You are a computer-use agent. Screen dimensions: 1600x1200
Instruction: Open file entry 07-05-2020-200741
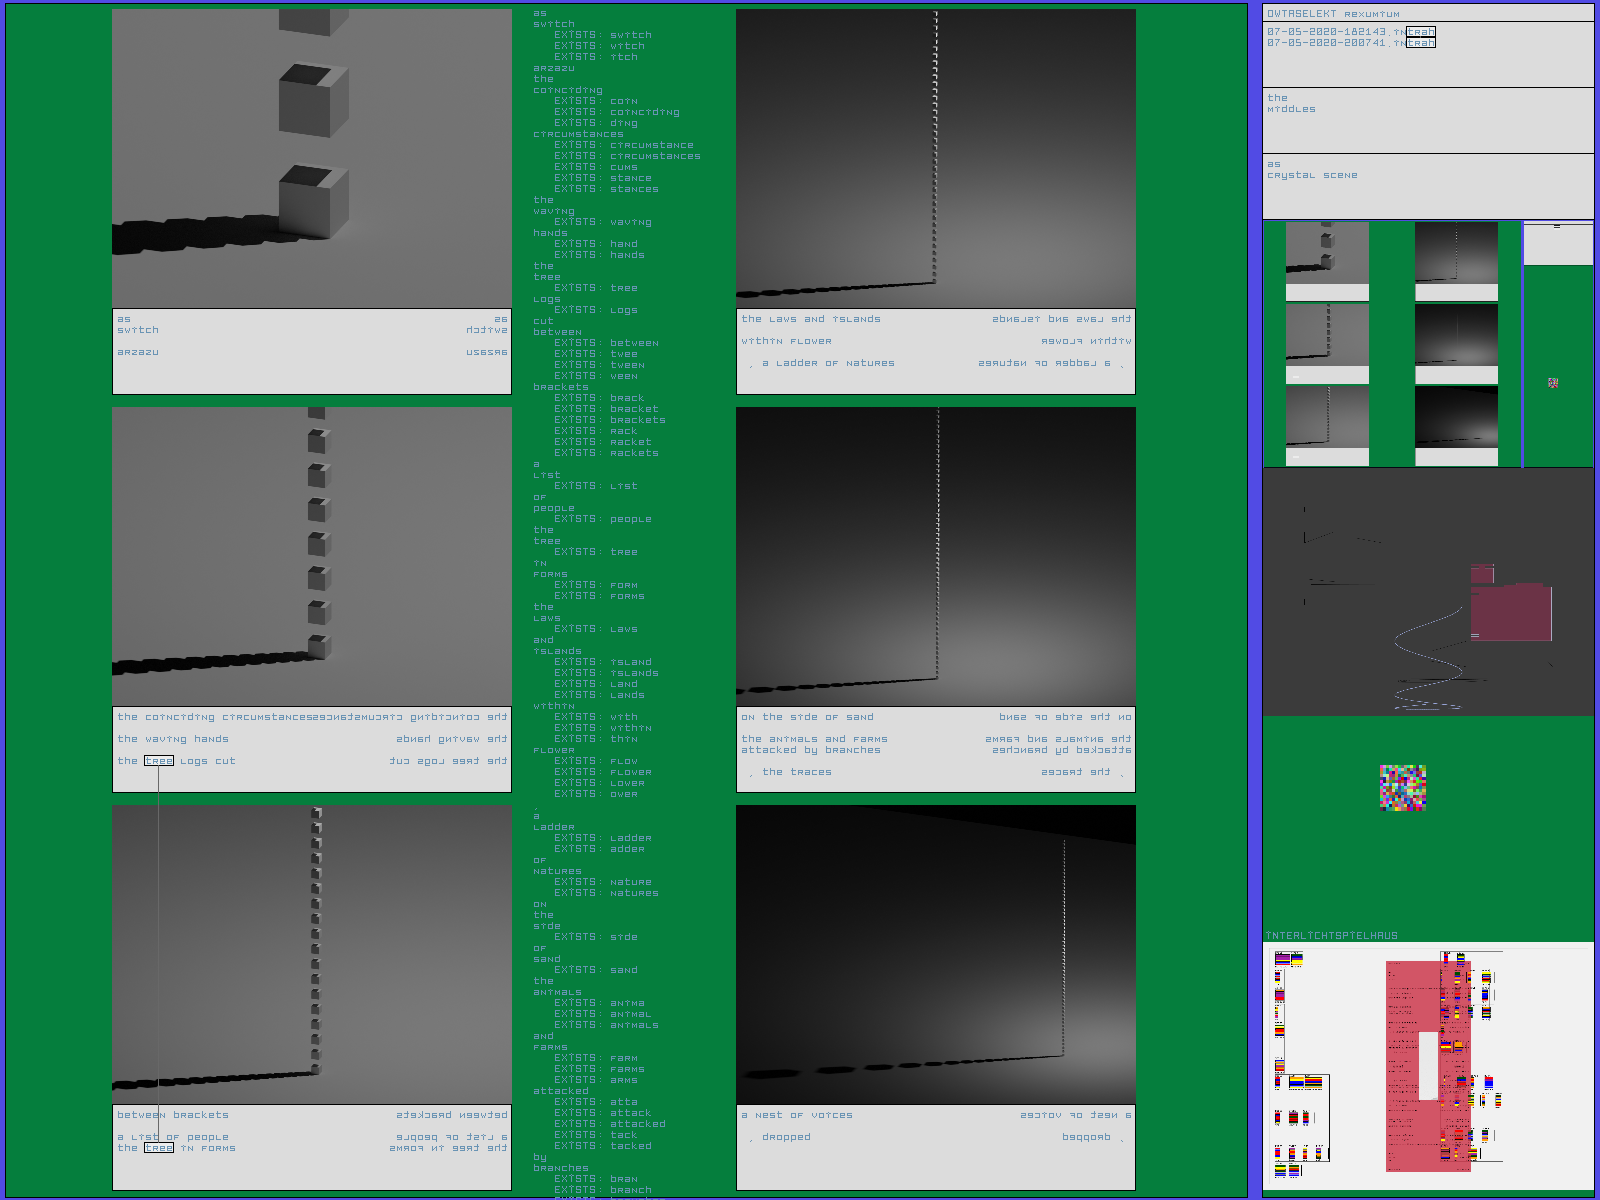[x=1350, y=43]
